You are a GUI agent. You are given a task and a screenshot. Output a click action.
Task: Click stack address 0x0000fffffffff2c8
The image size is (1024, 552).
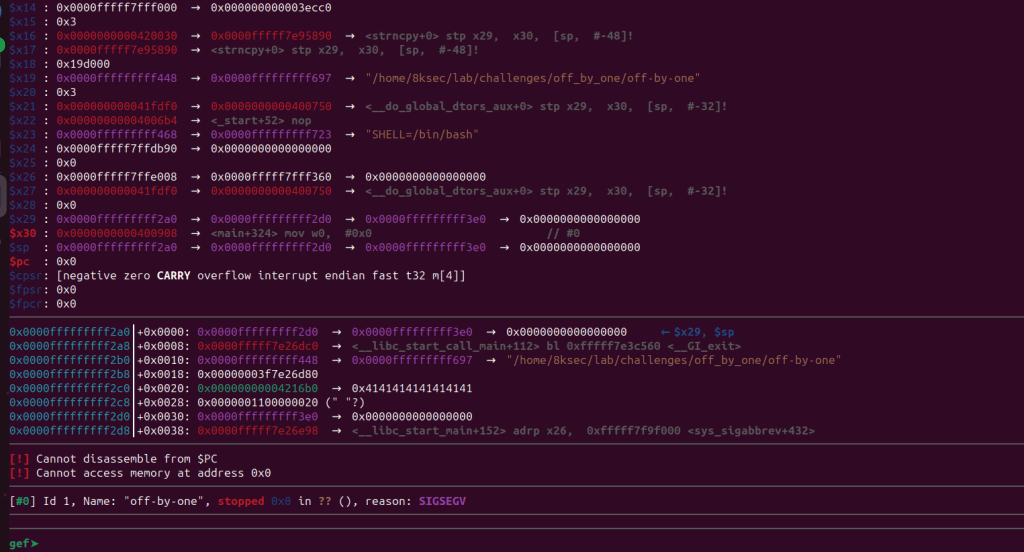click(69, 402)
